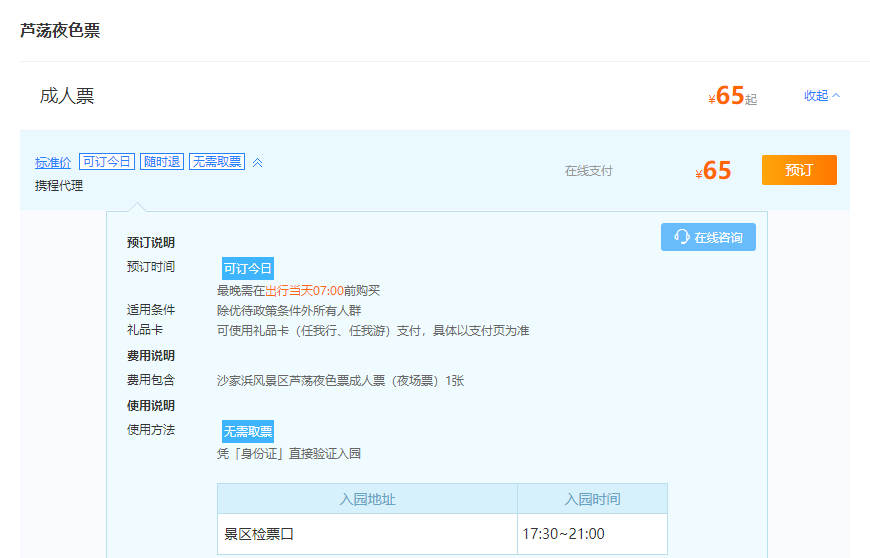Click 预订说明 section heading
870x558 pixels.
(150, 243)
